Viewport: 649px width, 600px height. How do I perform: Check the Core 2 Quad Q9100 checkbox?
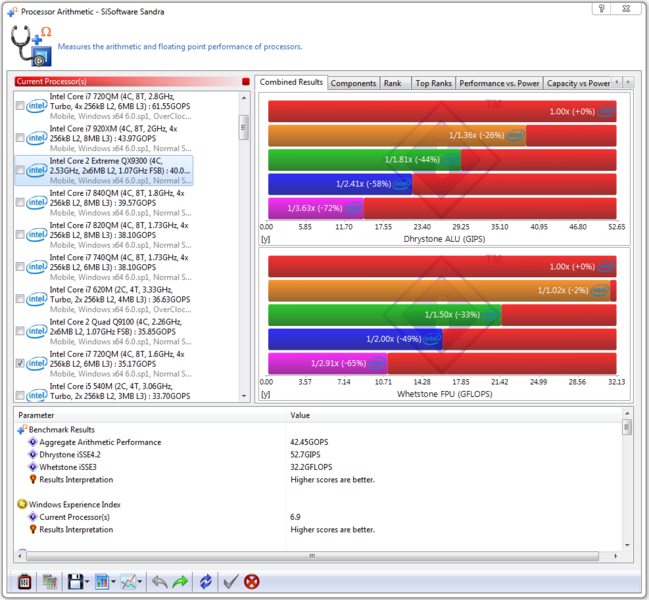(19, 331)
